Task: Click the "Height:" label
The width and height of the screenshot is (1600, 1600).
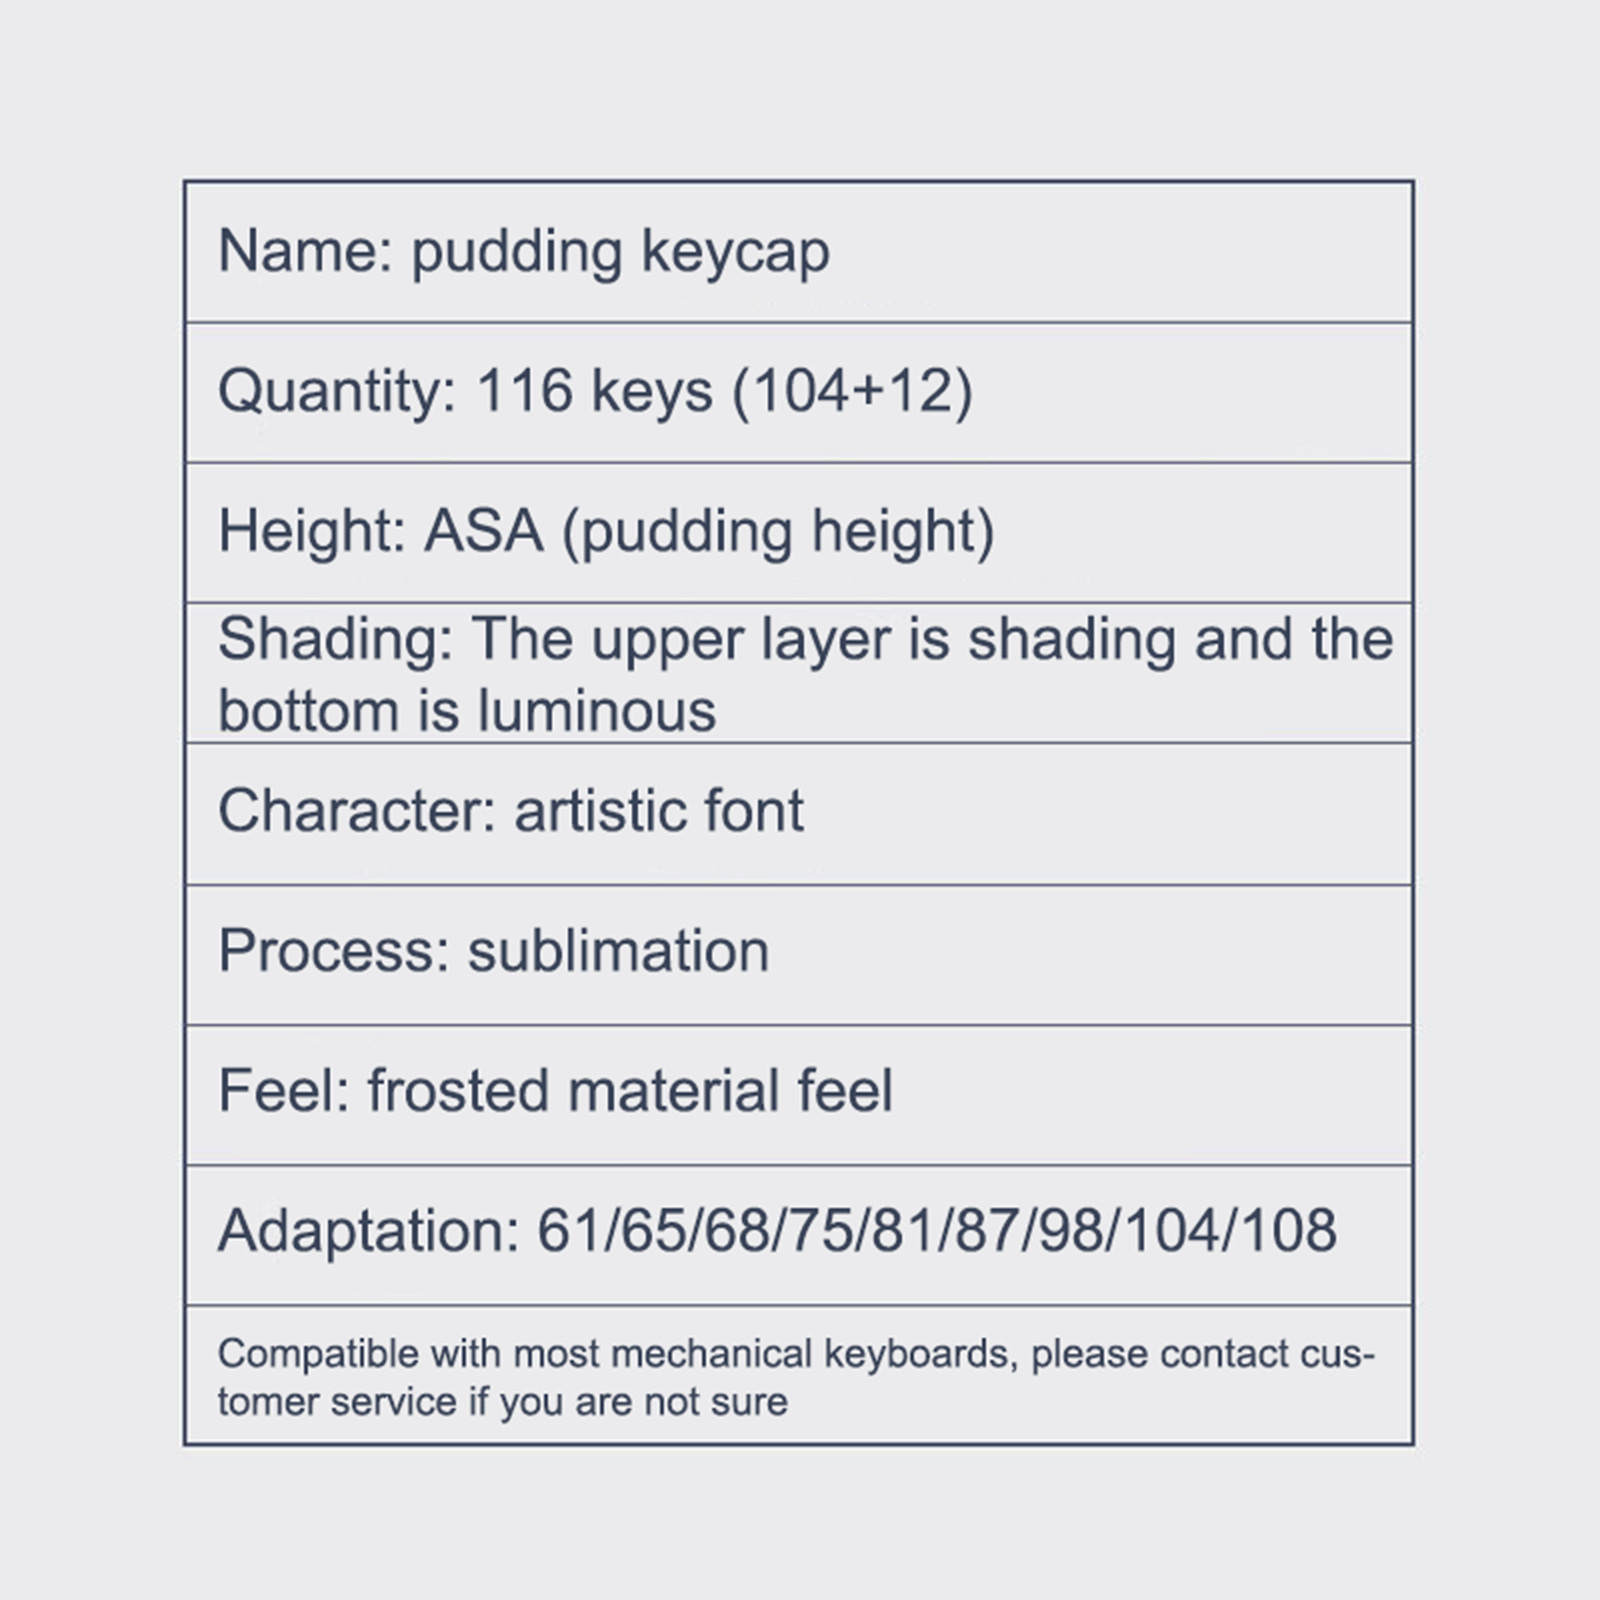Action: [x=312, y=530]
